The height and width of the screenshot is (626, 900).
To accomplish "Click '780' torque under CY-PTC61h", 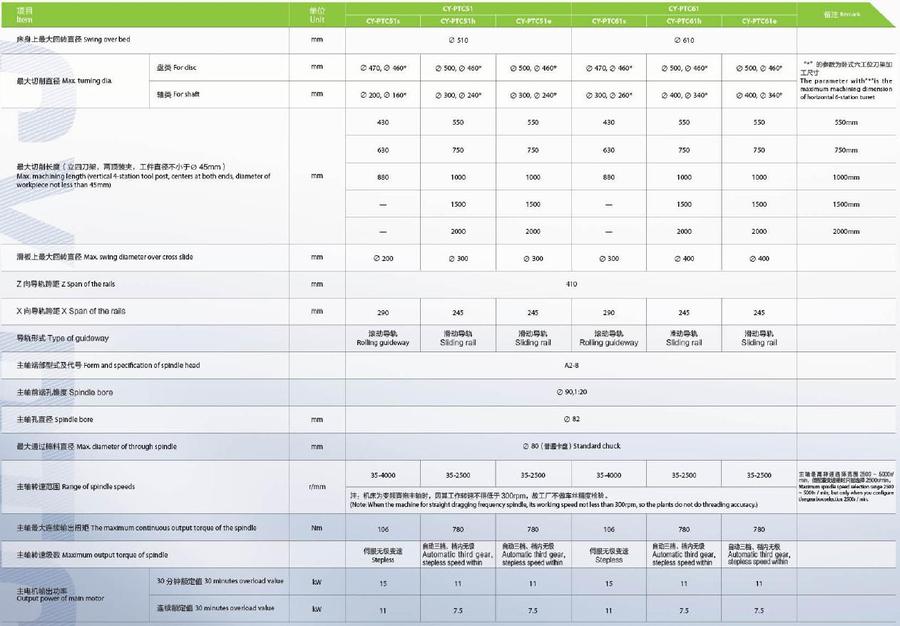I will pos(684,529).
